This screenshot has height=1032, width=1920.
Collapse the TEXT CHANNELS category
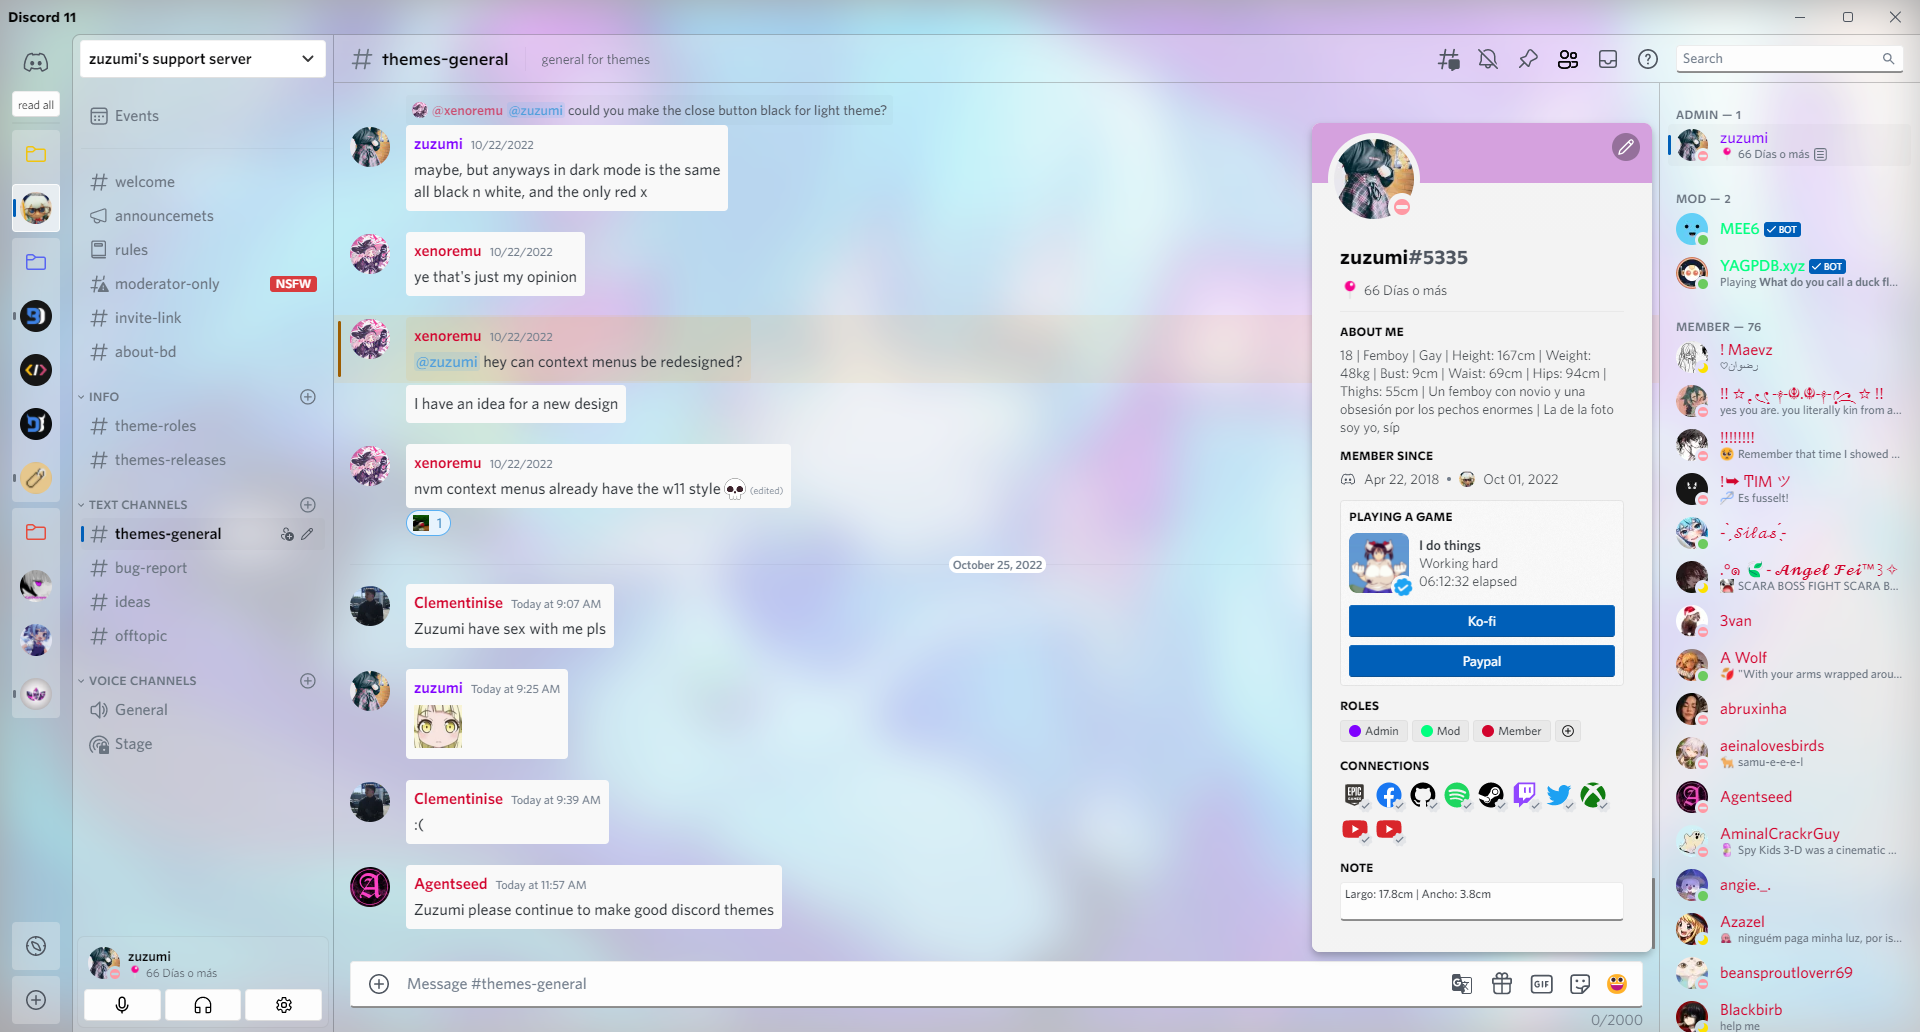click(x=138, y=505)
